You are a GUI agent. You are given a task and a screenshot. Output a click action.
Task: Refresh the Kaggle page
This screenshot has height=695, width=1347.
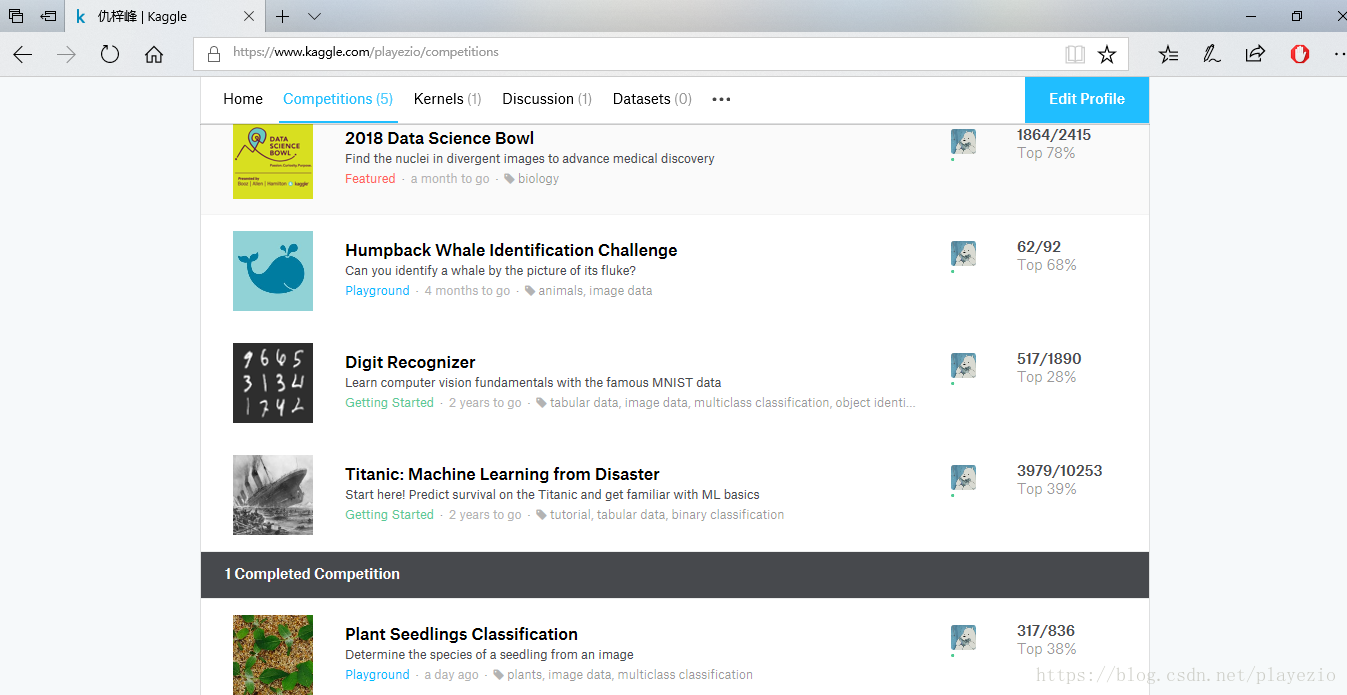[x=110, y=55]
